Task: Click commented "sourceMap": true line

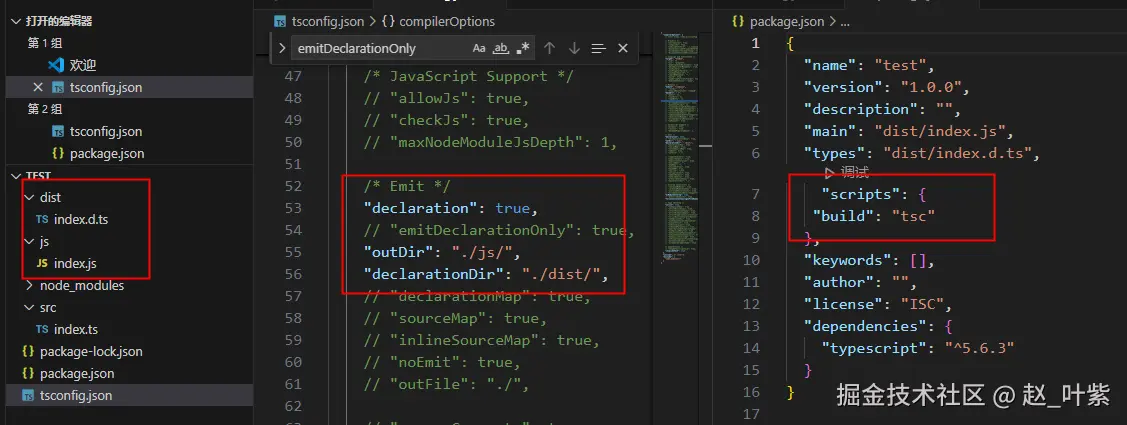Action: click(456, 319)
